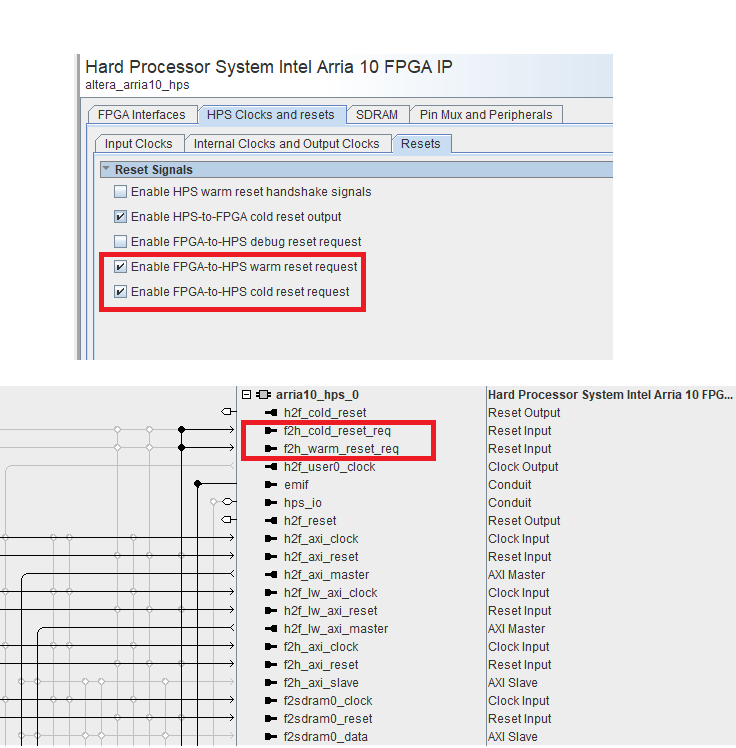The image size is (736, 748).
Task: Enable HPS warm reset handshake signals checkbox
Action: [x=120, y=192]
